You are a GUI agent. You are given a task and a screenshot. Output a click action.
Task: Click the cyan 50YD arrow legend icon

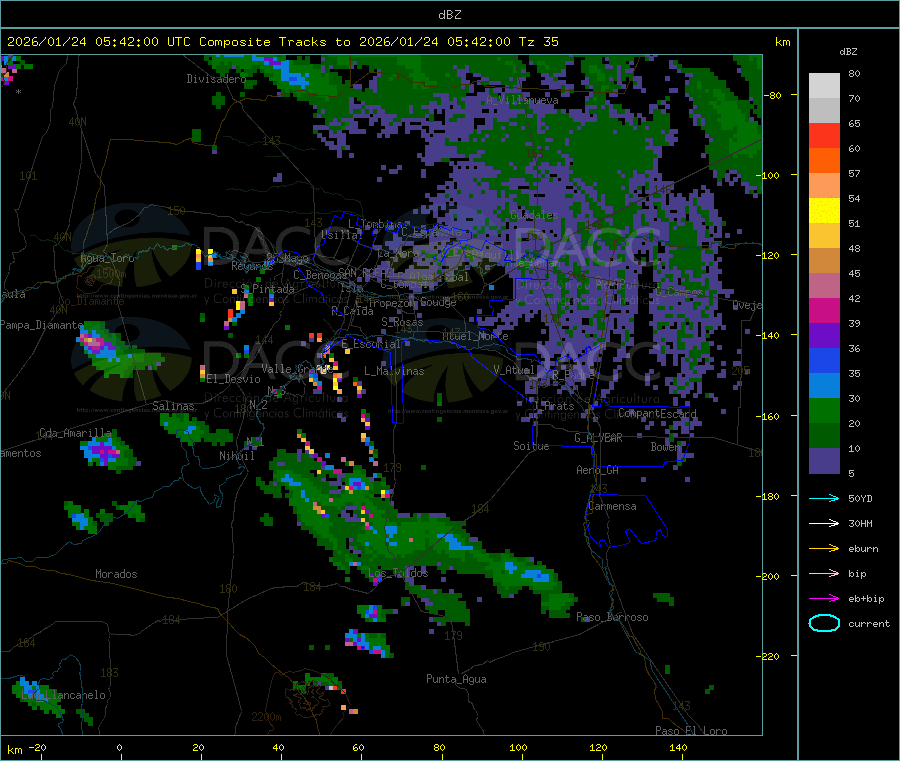click(824, 498)
